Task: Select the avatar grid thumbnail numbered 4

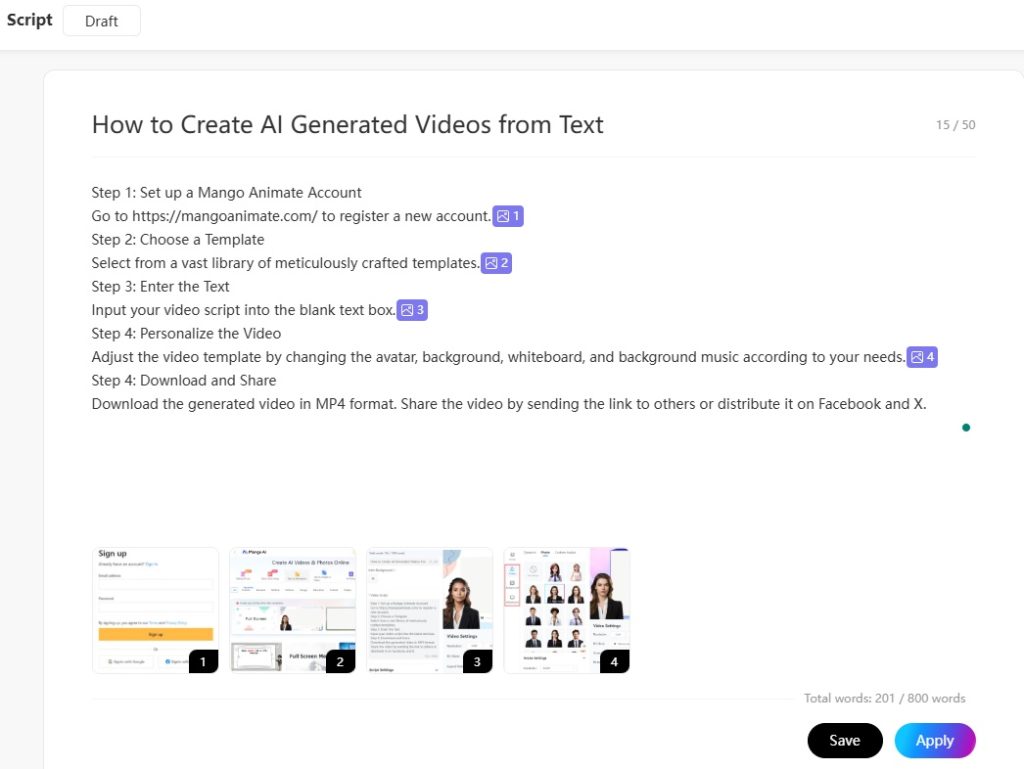Action: click(x=567, y=609)
